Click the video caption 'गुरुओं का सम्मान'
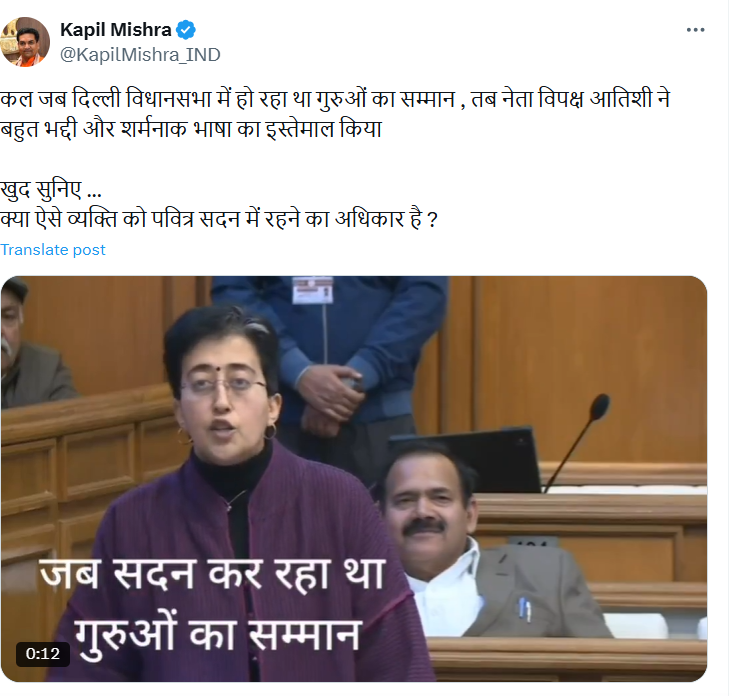The image size is (732, 696). tap(218, 636)
